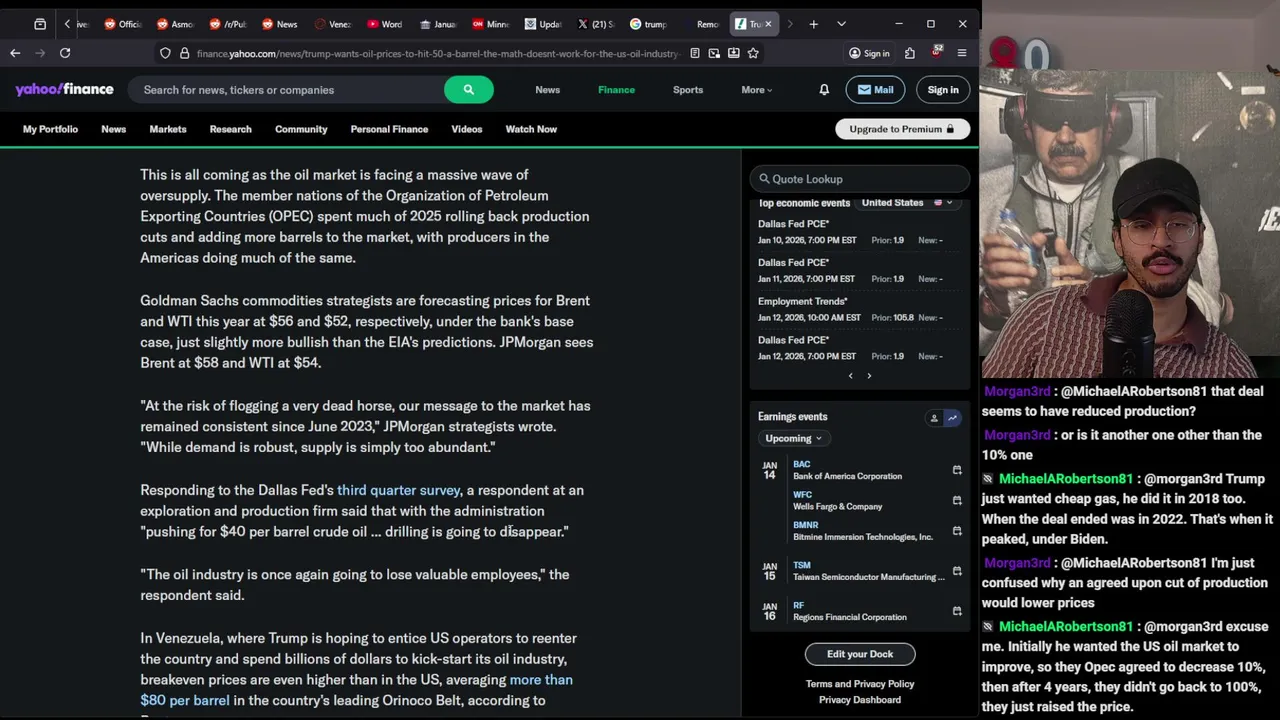The image size is (1280, 720).
Task: Add TSM earnings event to calendar
Action: (x=957, y=571)
